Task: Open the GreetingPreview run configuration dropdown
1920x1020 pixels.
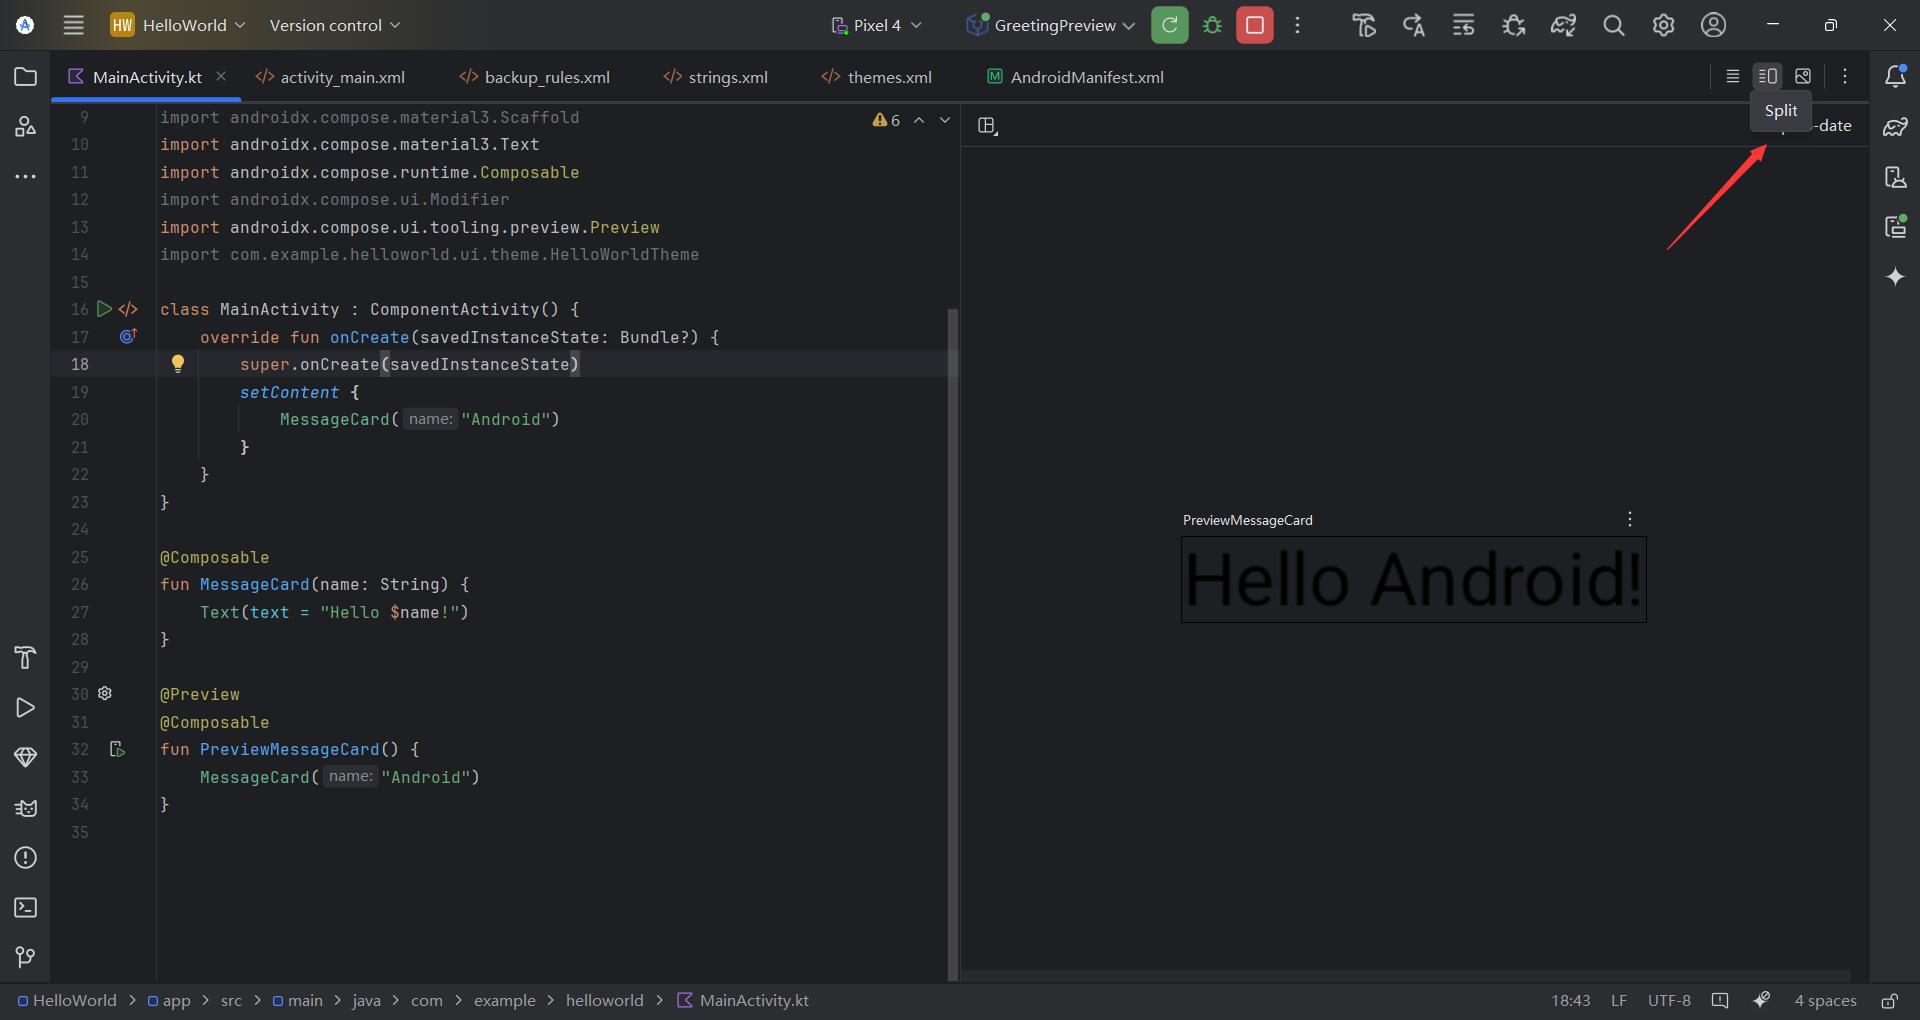Action: (1051, 25)
